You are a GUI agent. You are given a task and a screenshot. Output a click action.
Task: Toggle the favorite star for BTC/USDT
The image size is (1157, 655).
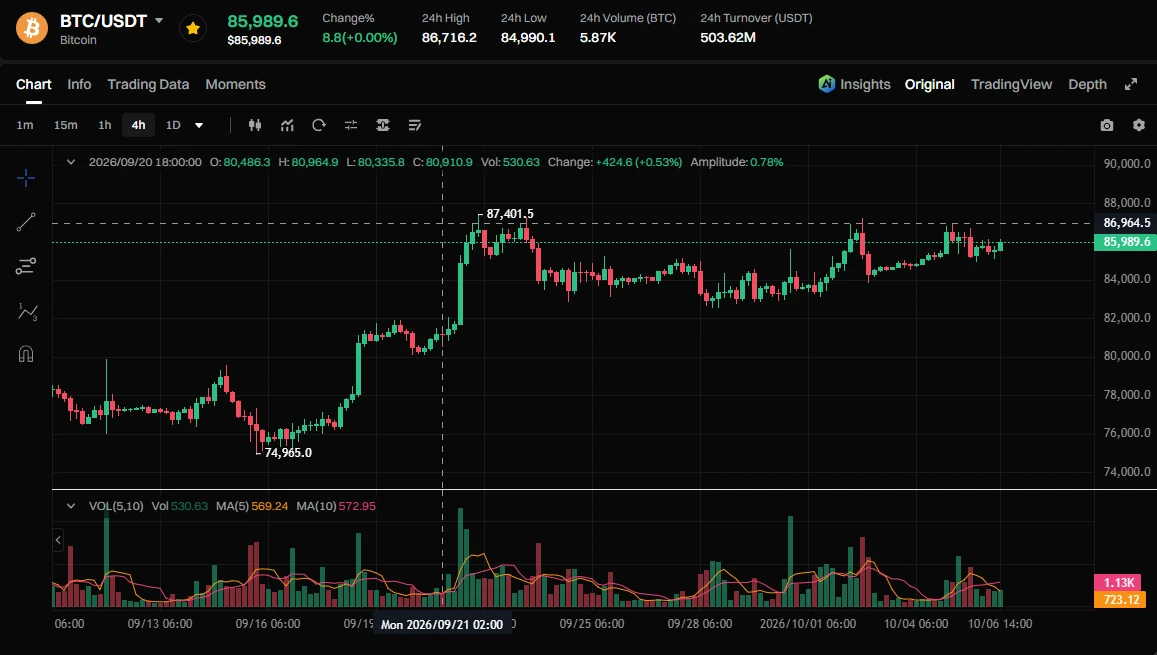pyautogui.click(x=193, y=28)
